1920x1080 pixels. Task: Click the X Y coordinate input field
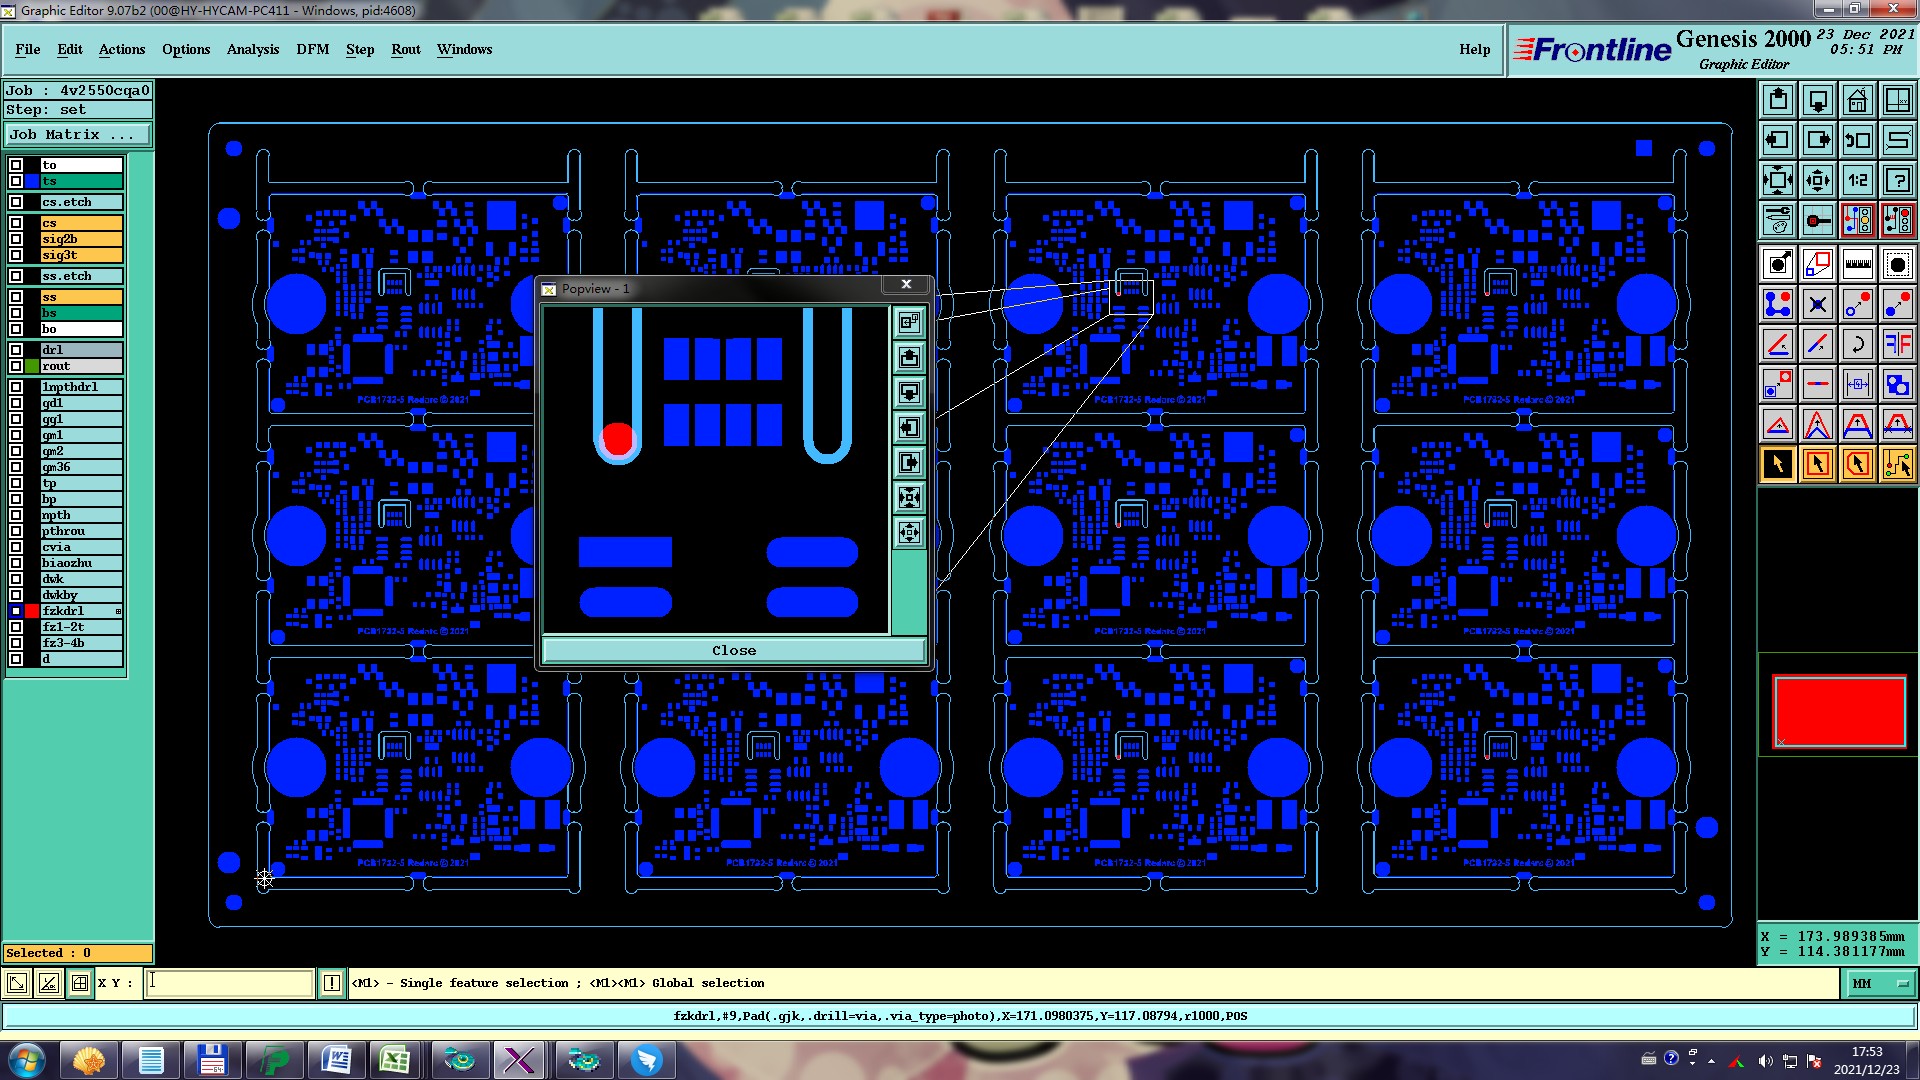[x=229, y=983]
